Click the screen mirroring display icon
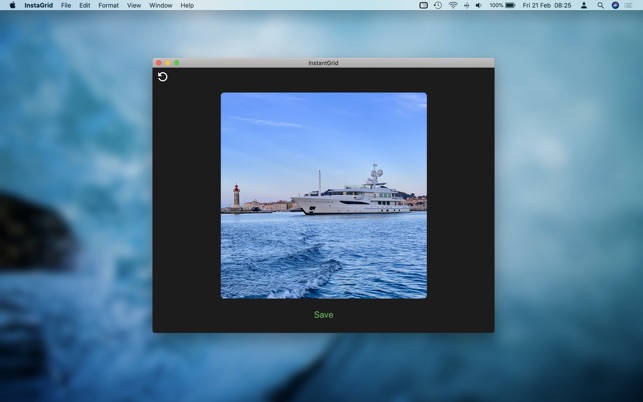This screenshot has height=402, width=643. click(x=423, y=5)
